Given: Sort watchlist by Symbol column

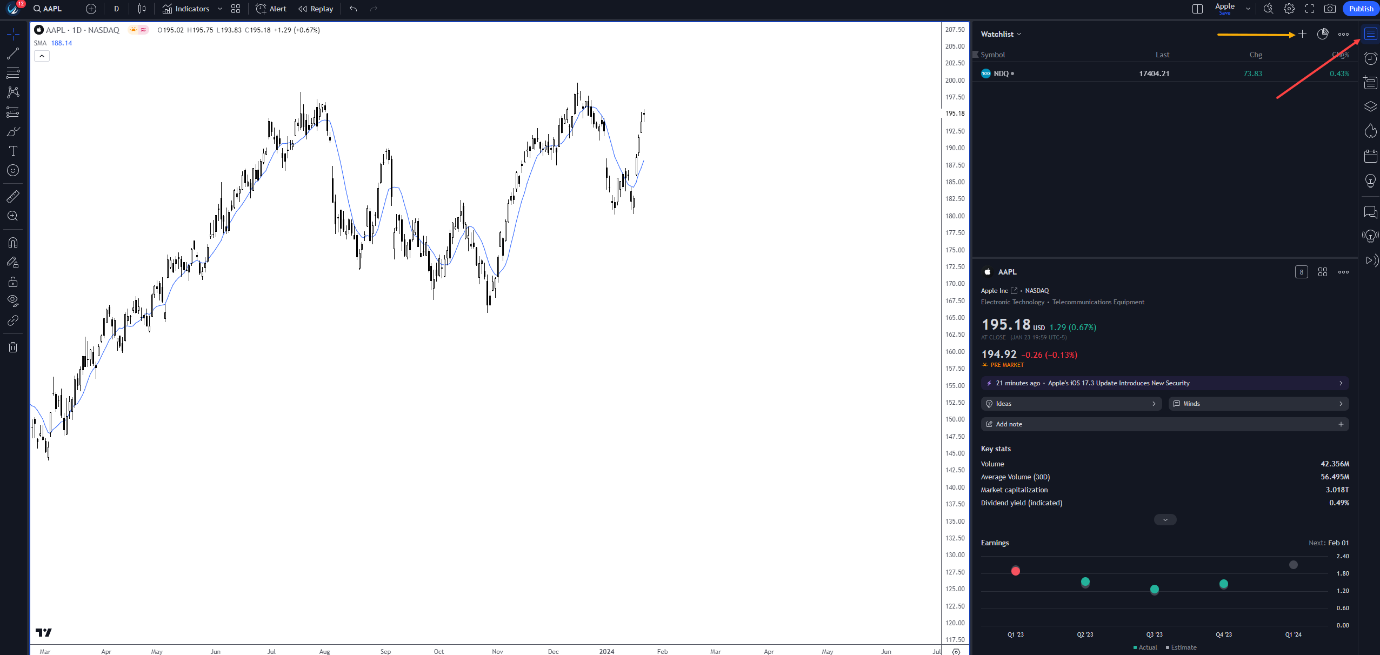Looking at the screenshot, I should point(993,54).
